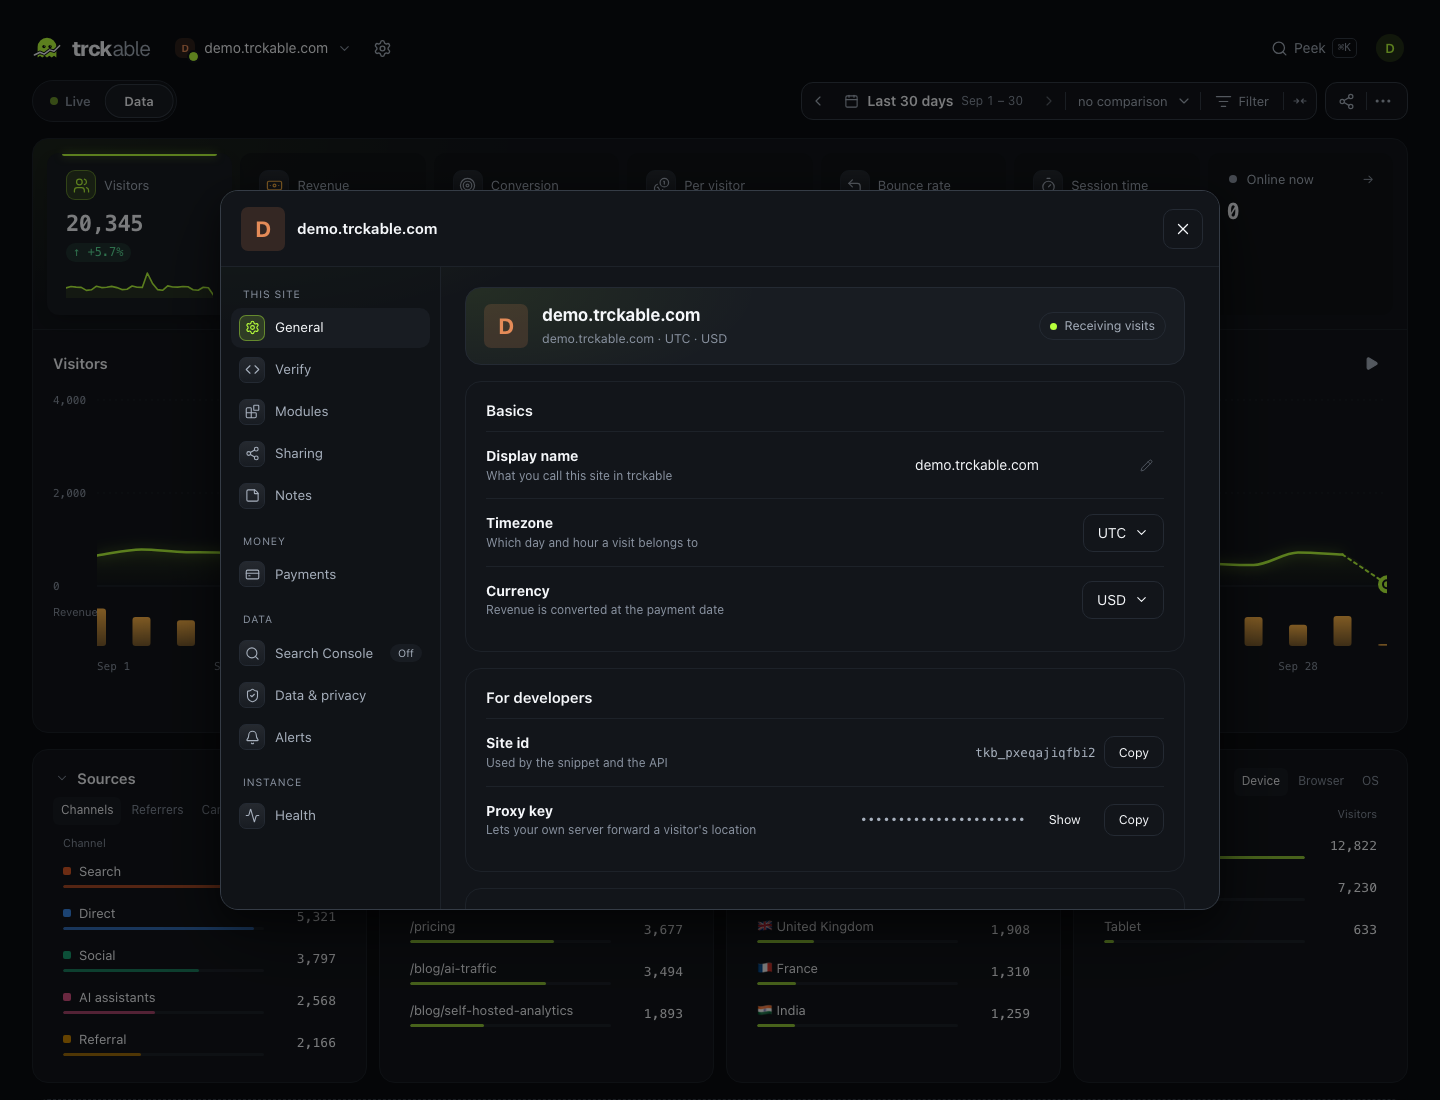
Task: Open Online now arrow
Action: tap(1368, 180)
